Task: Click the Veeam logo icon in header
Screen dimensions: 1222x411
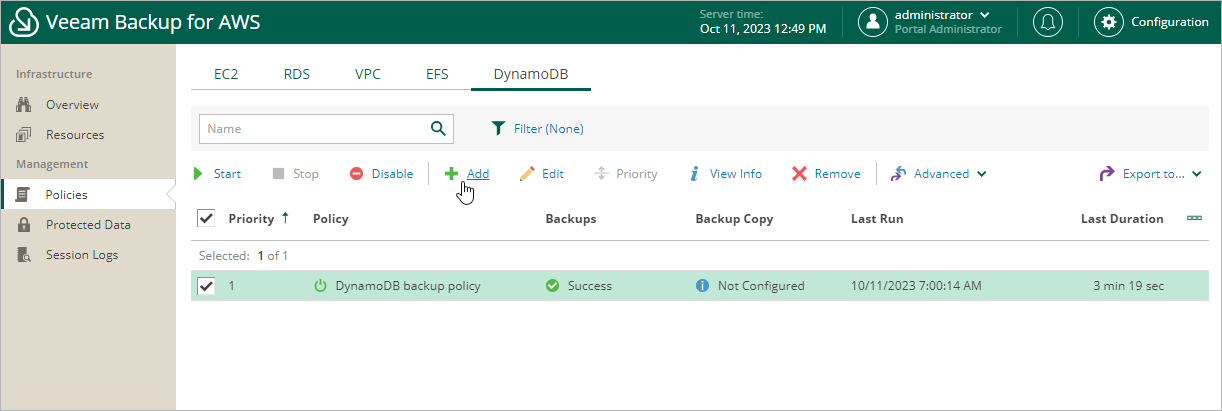Action: (x=24, y=22)
